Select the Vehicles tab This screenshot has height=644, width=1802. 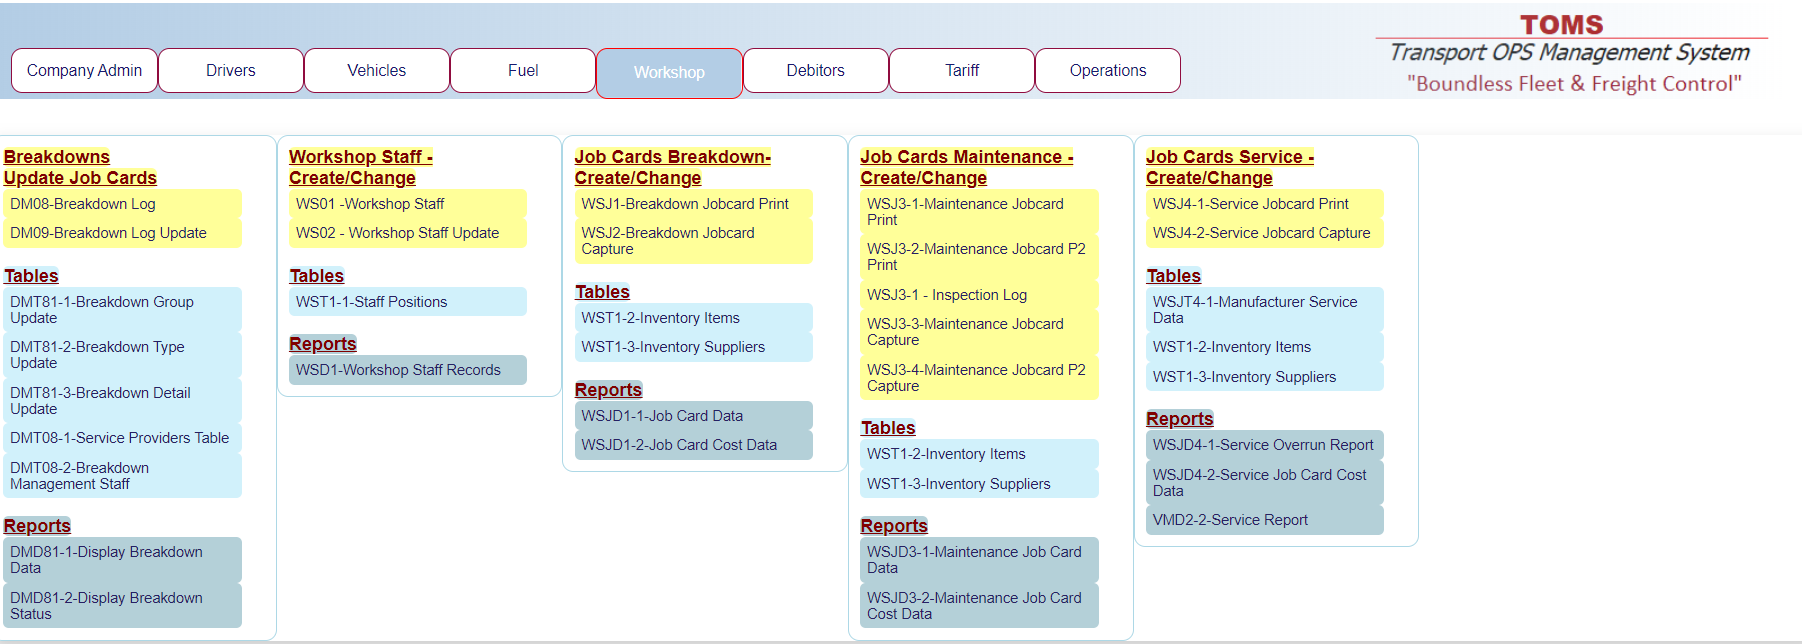click(377, 71)
